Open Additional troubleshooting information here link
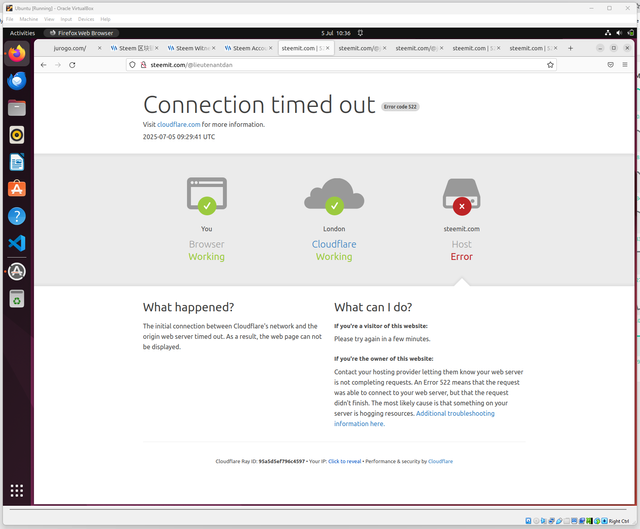 coord(414,418)
